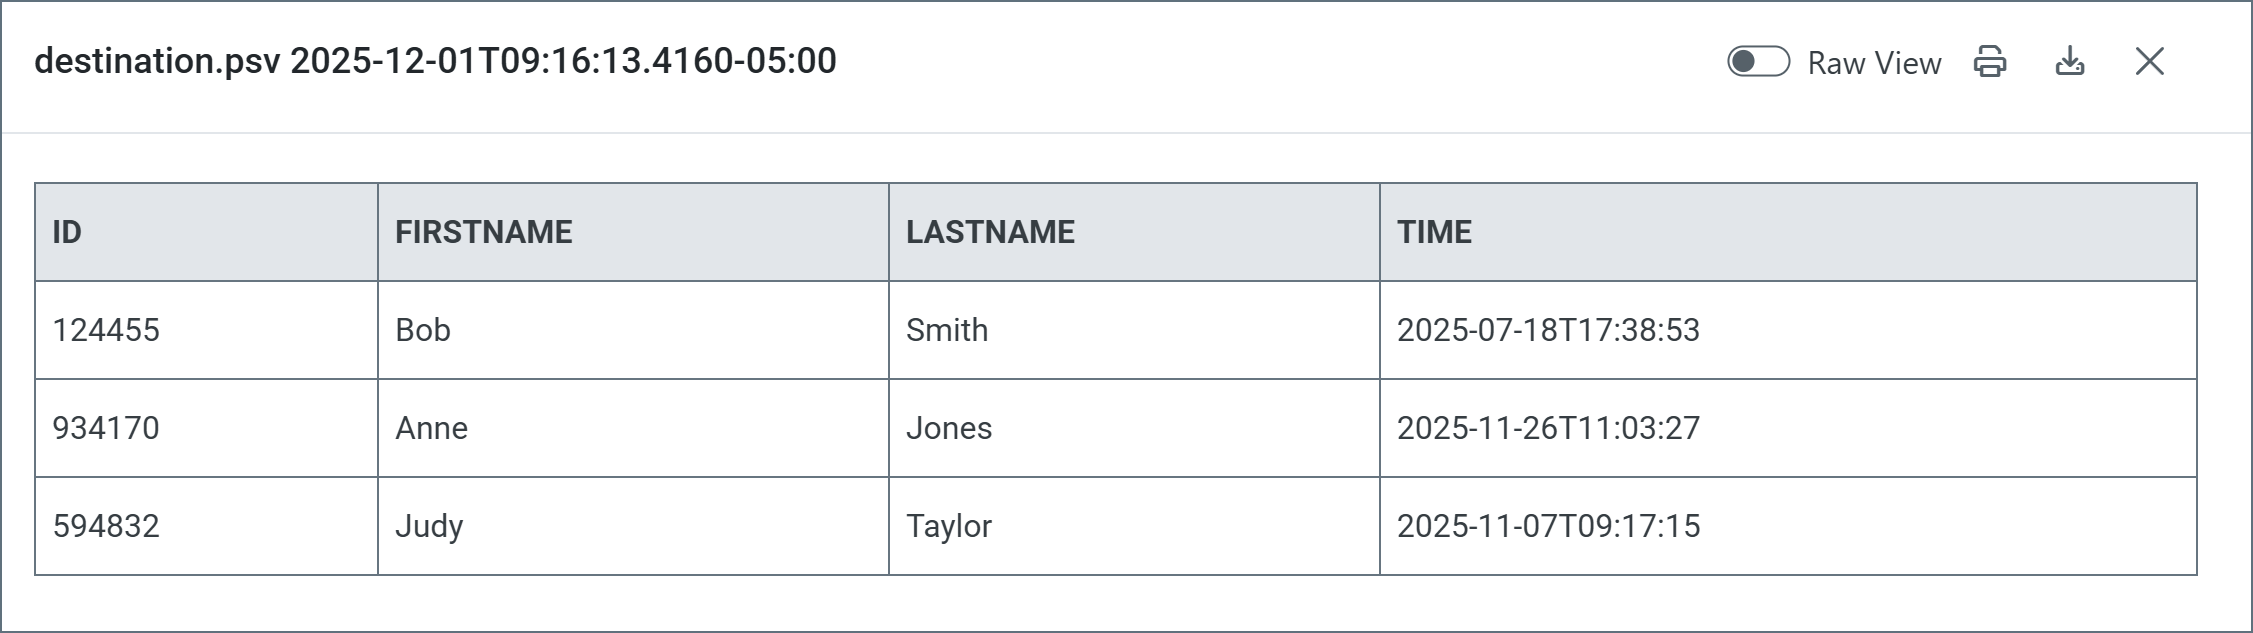Screen dimensions: 2253x633
Task: Click the Anne first name cell
Action: coord(431,428)
